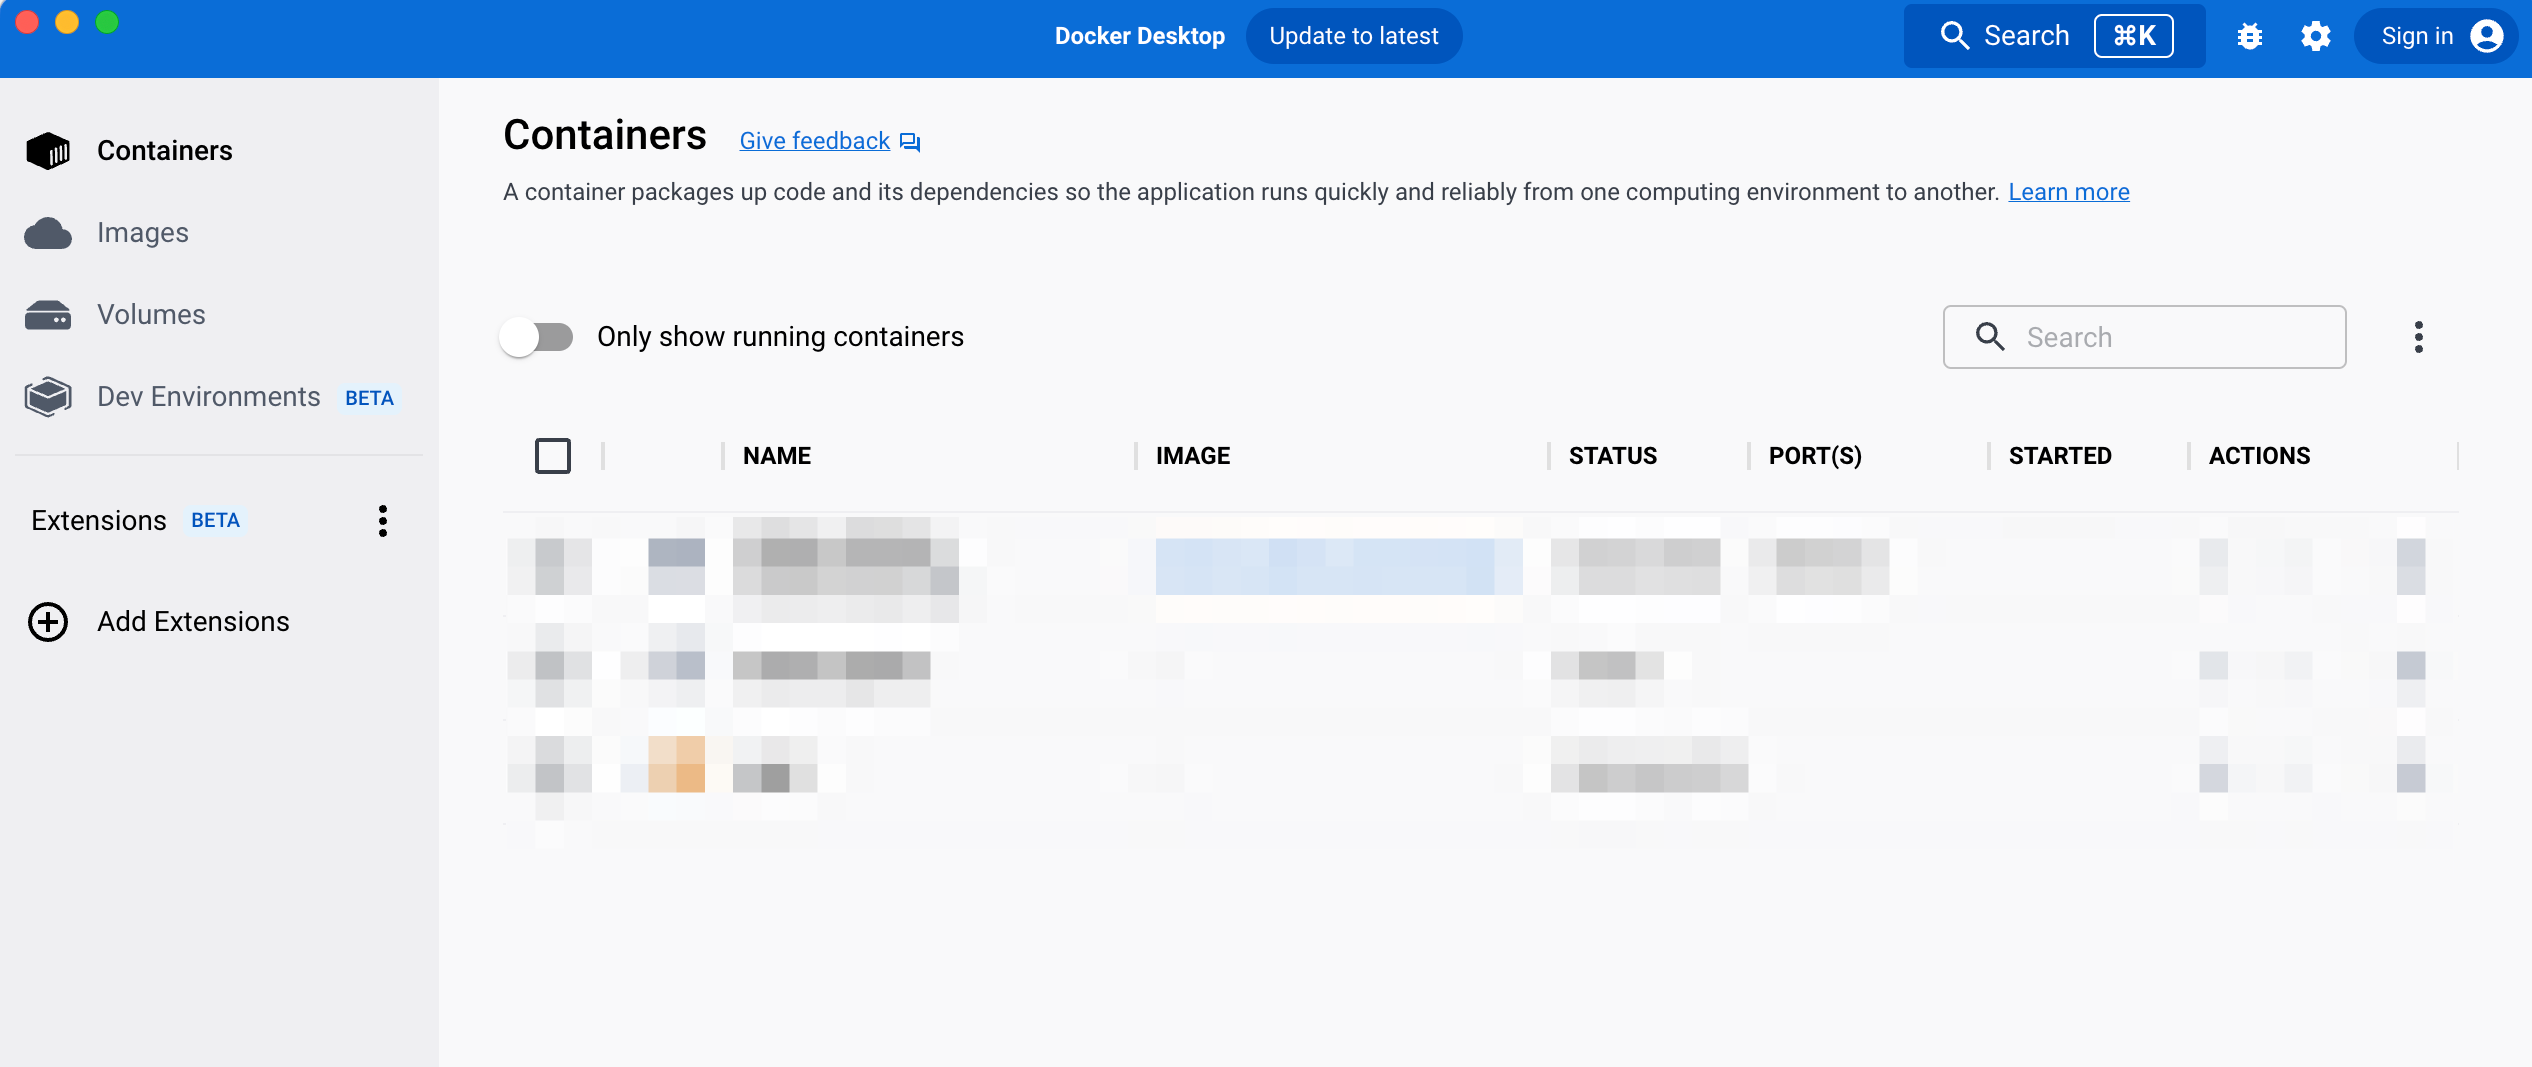
Task: Click the Update to latest button
Action: point(1353,35)
